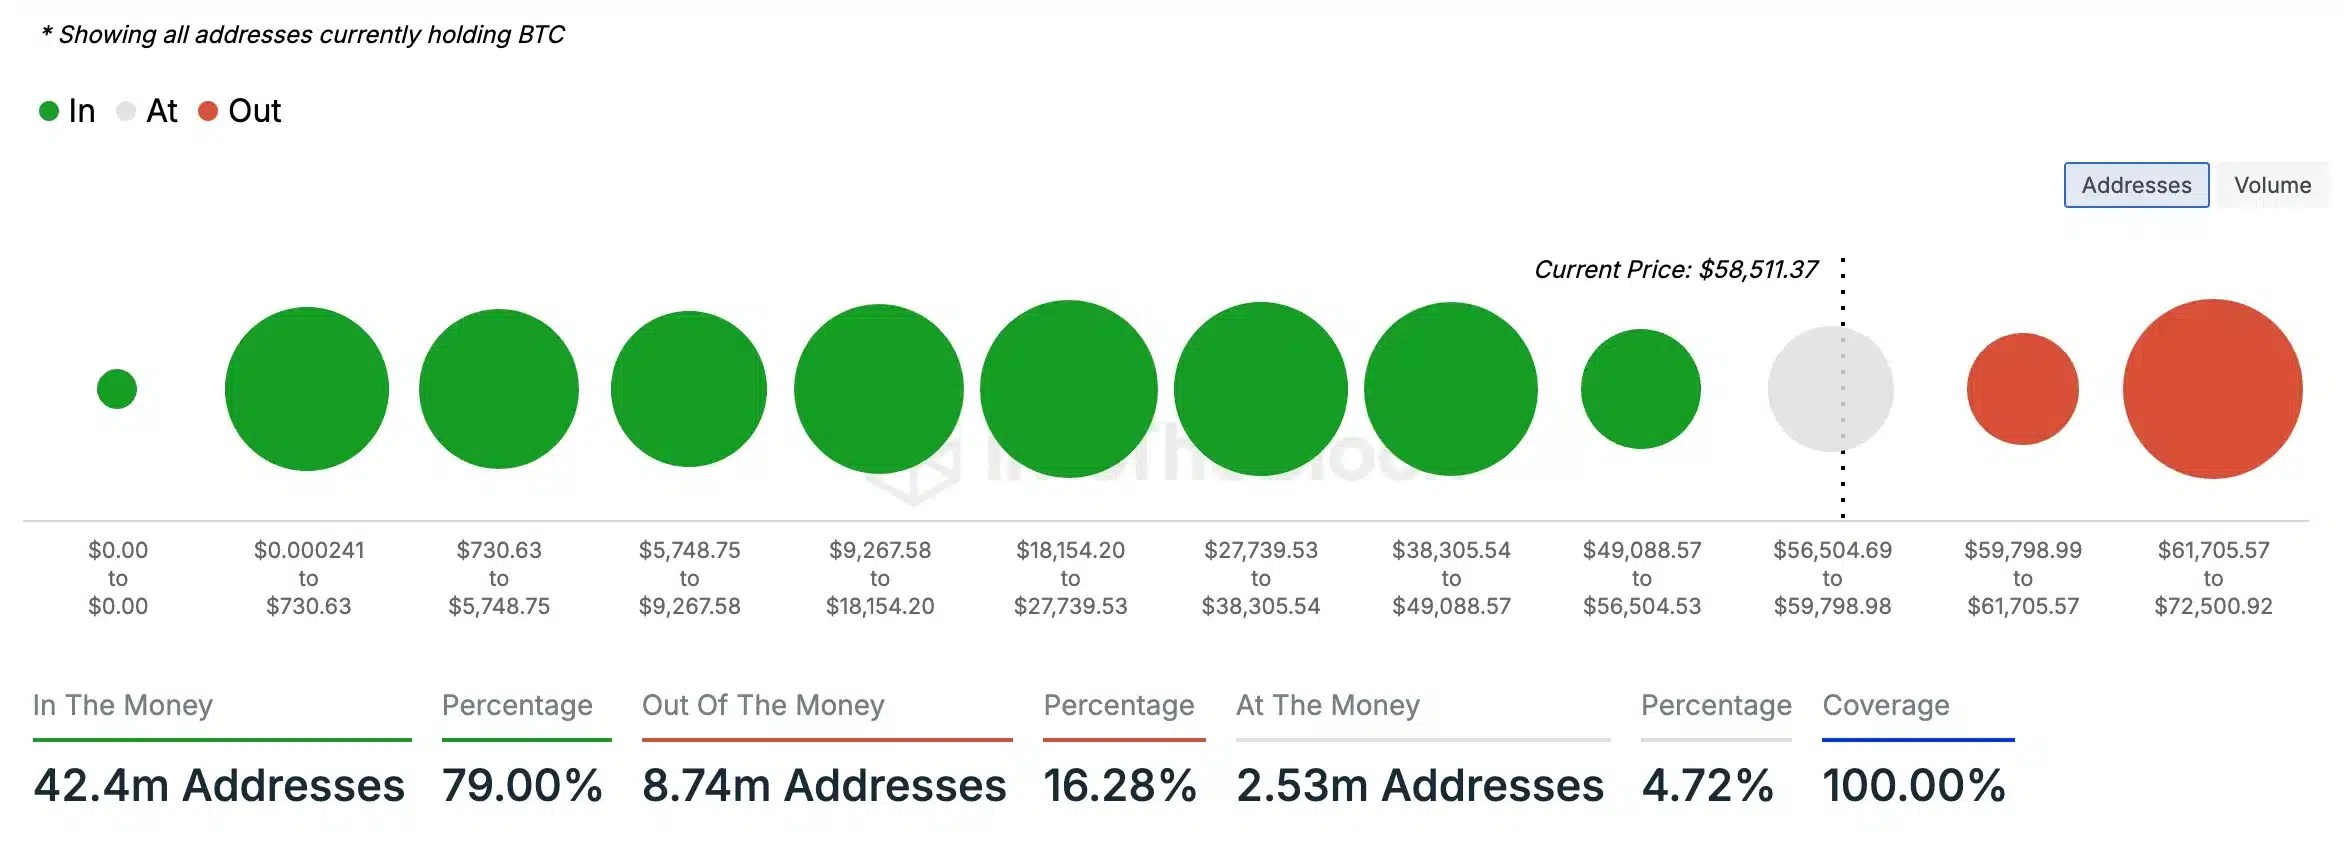Switch to the Volume view
Image resolution: width=2344 pixels, height=866 pixels.
pos(2272,185)
